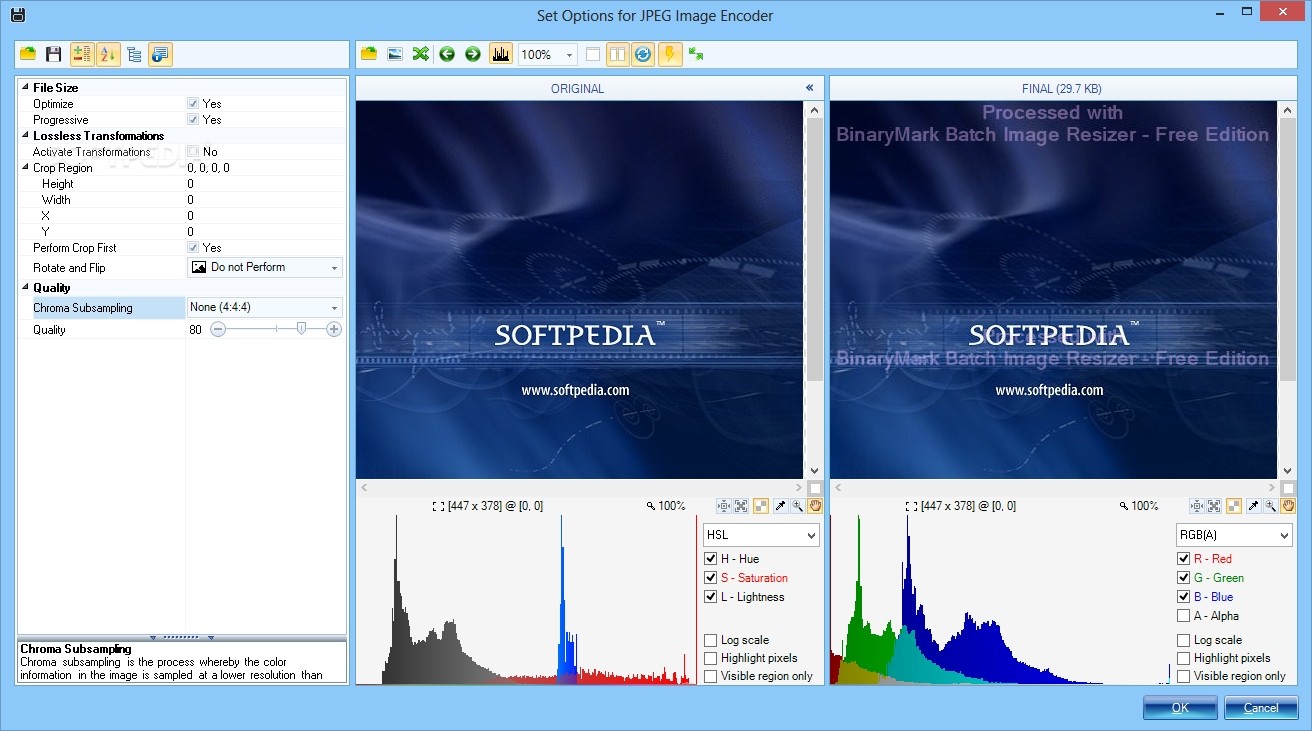The height and width of the screenshot is (731, 1312).
Task: Click the tree hierarchy toolbar icon
Action: 134,54
